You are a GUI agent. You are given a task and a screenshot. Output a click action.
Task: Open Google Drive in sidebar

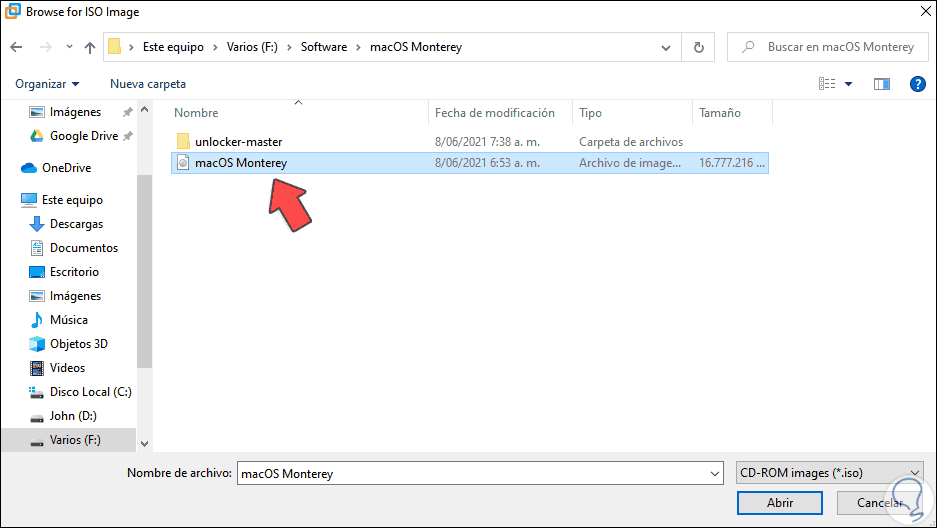(84, 136)
